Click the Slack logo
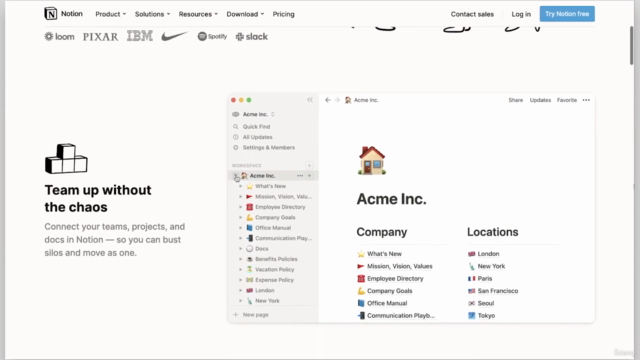Screen dimensions: 640x360 [x=251, y=37]
